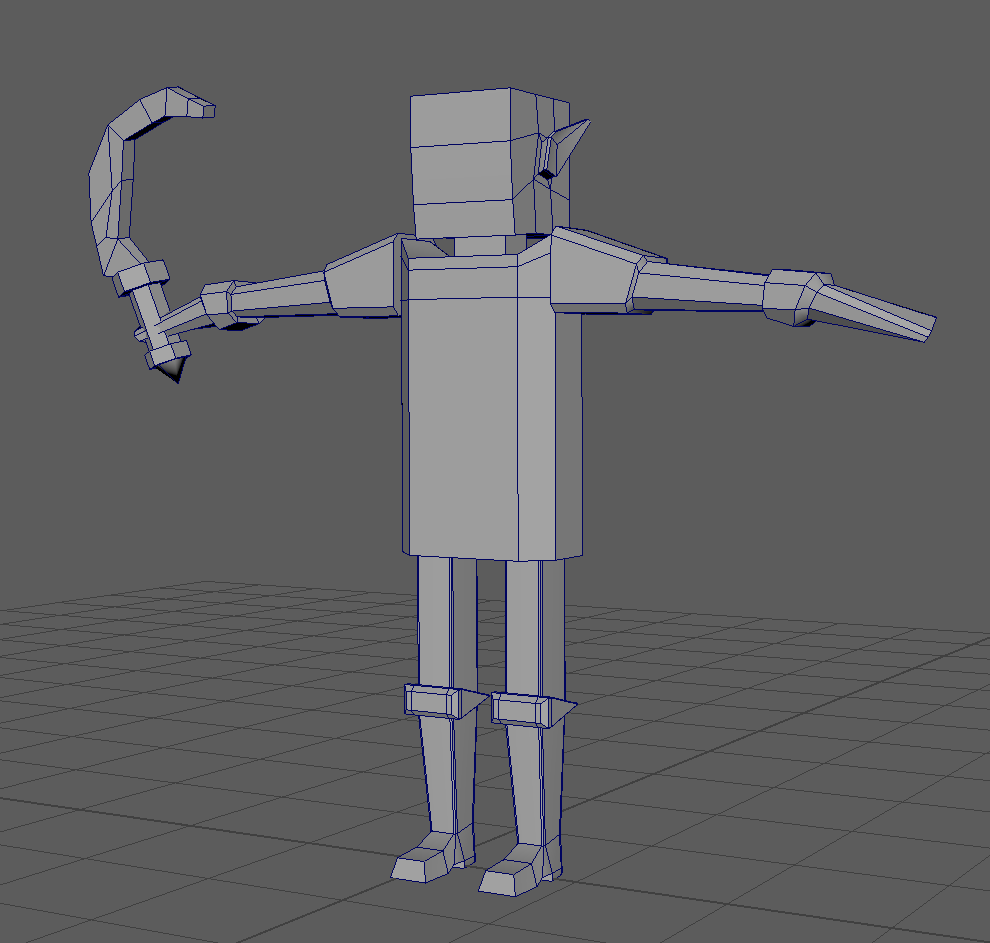The width and height of the screenshot is (990, 943).
Task: Click the foot on the weapon-holding side
Action: click(x=431, y=857)
